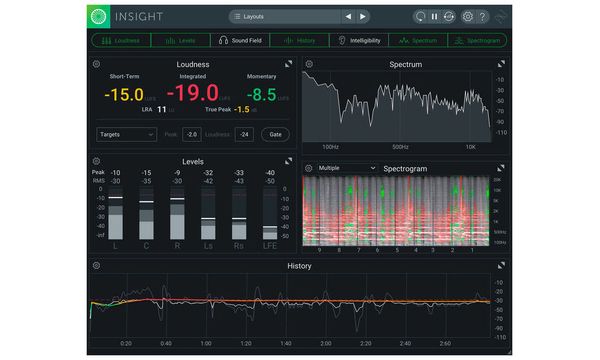Go to next layout arrow
The image size is (600, 360).
362,16
